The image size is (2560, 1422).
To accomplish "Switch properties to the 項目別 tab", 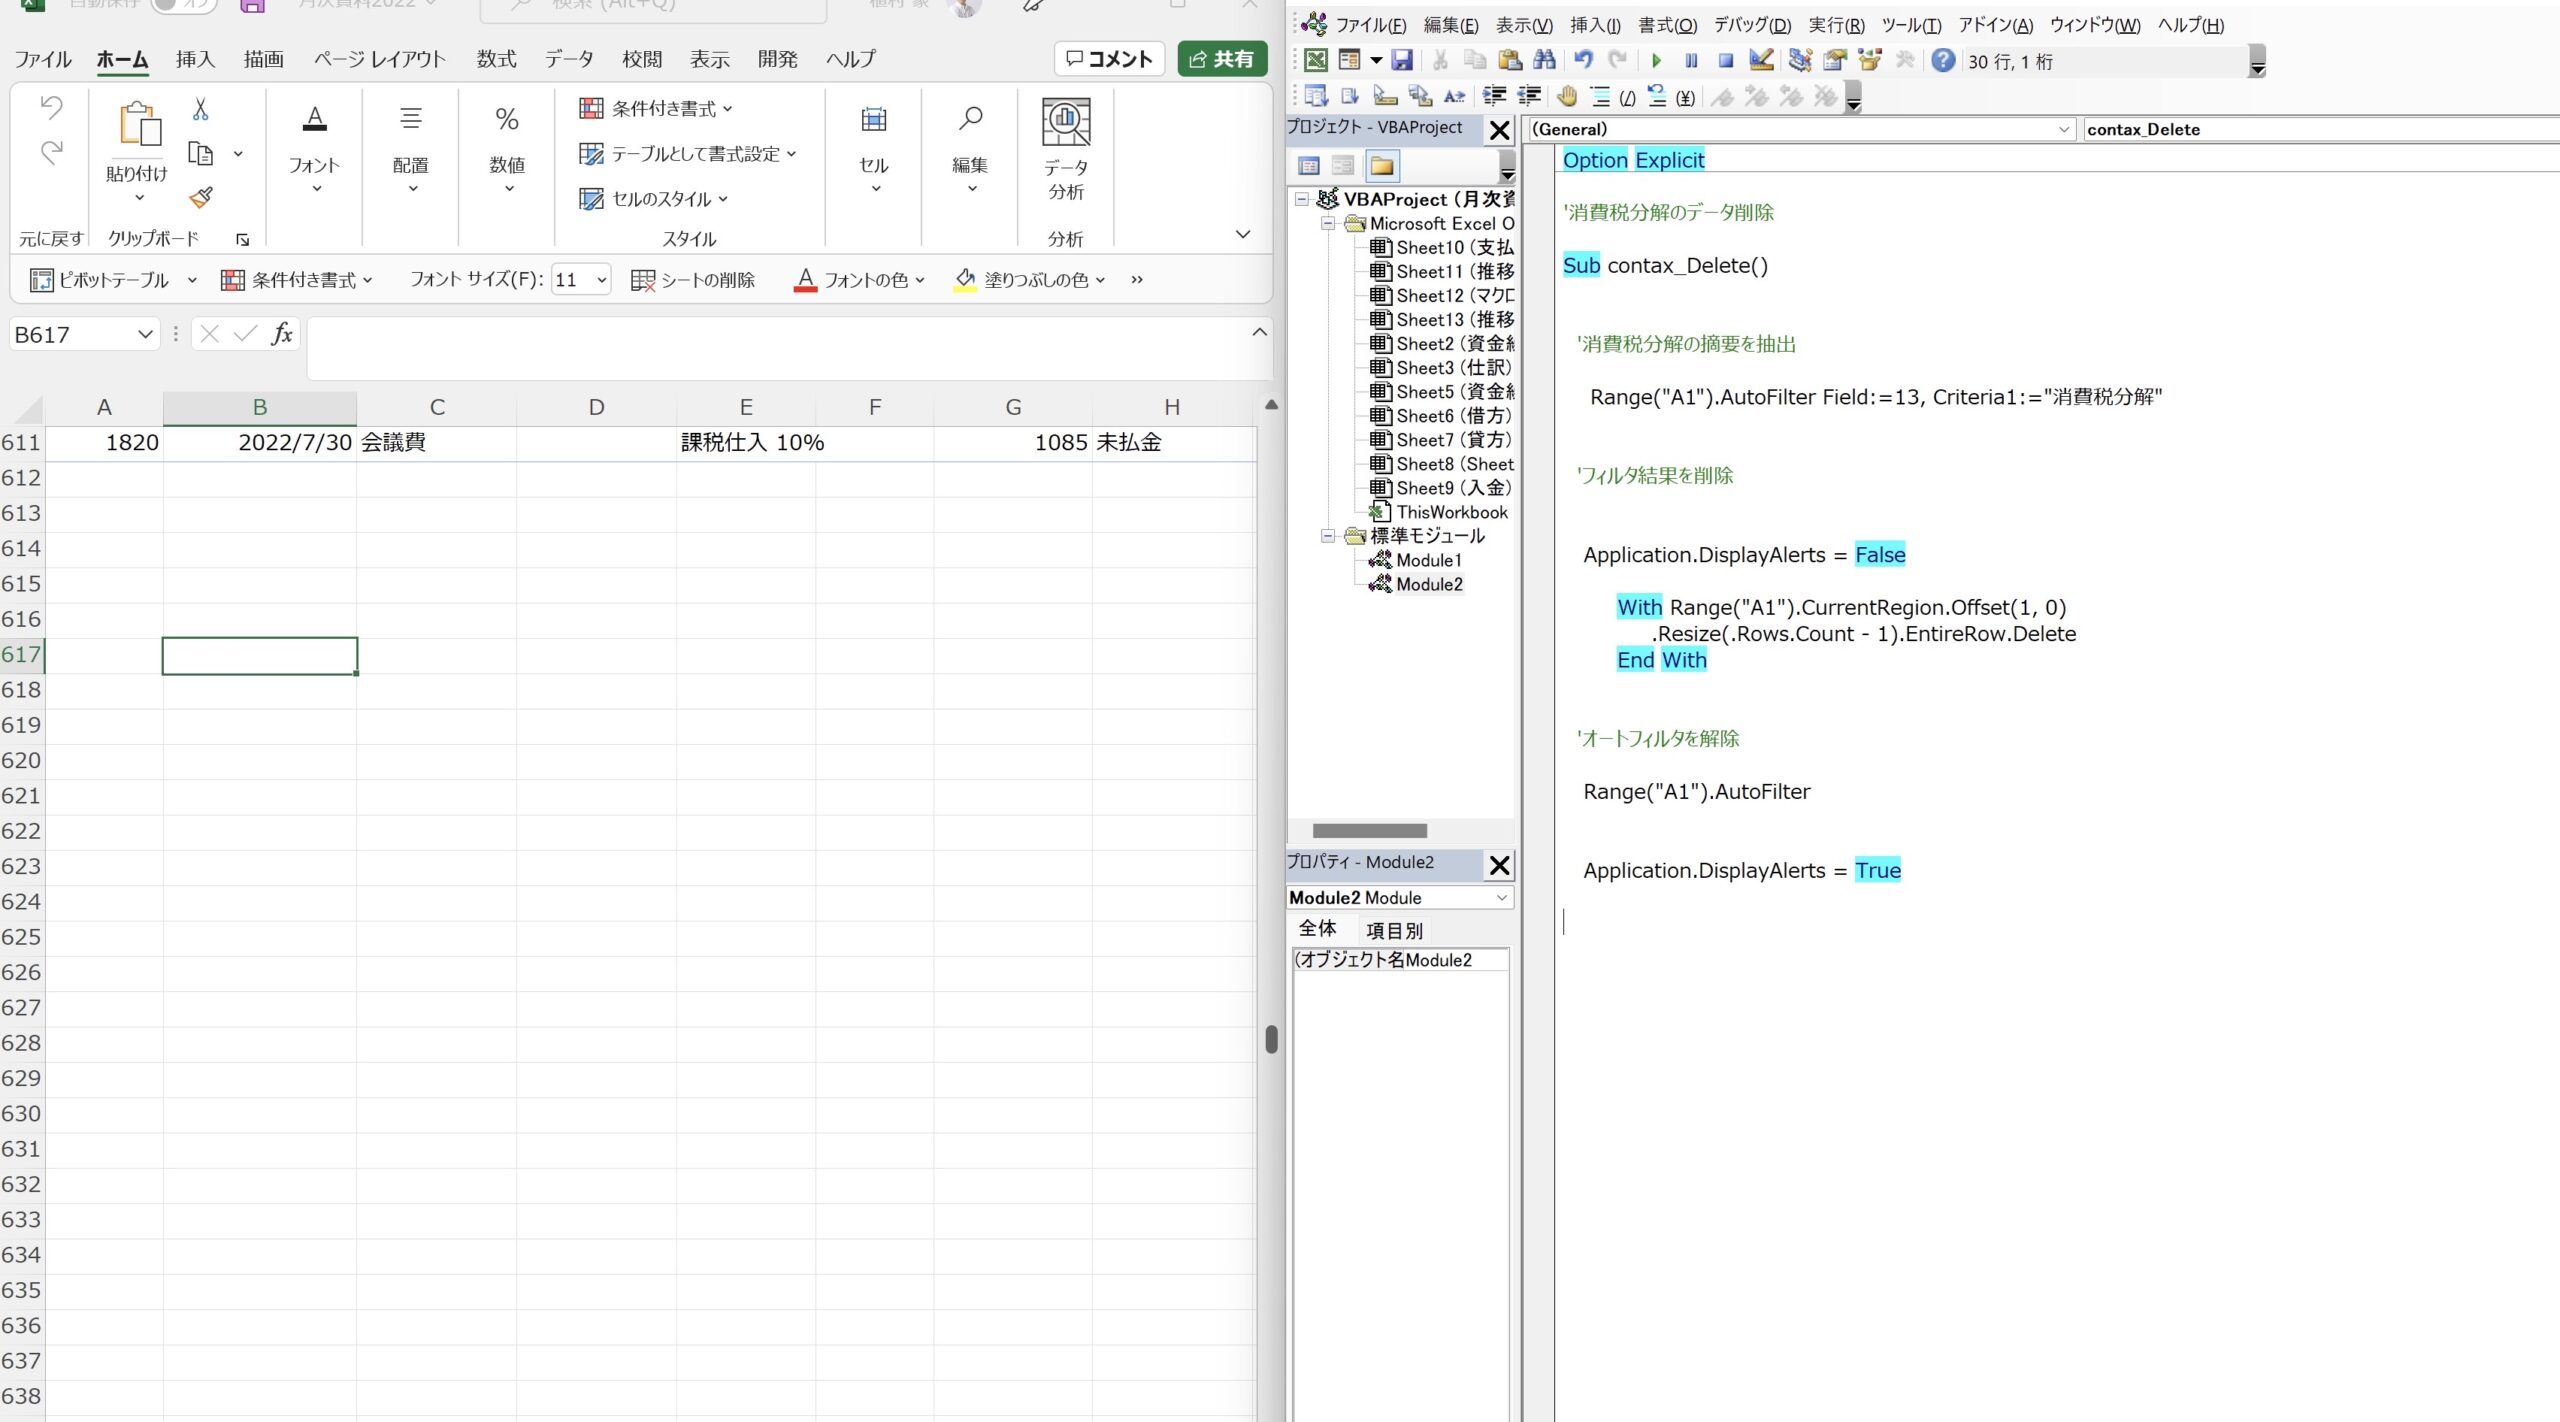I will click(x=1394, y=931).
